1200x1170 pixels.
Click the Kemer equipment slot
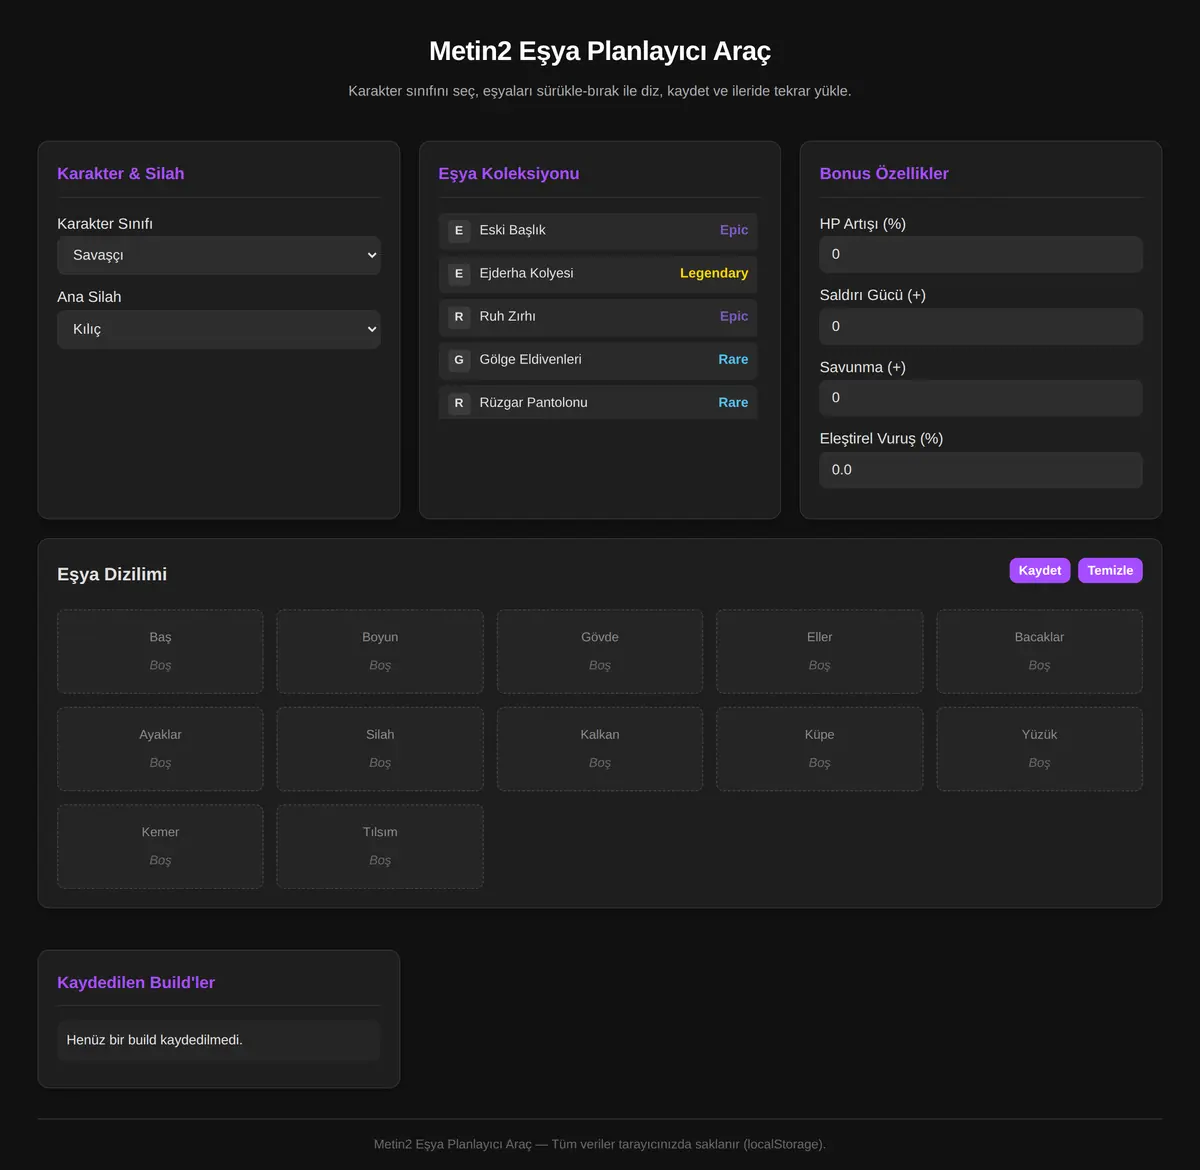(160, 846)
